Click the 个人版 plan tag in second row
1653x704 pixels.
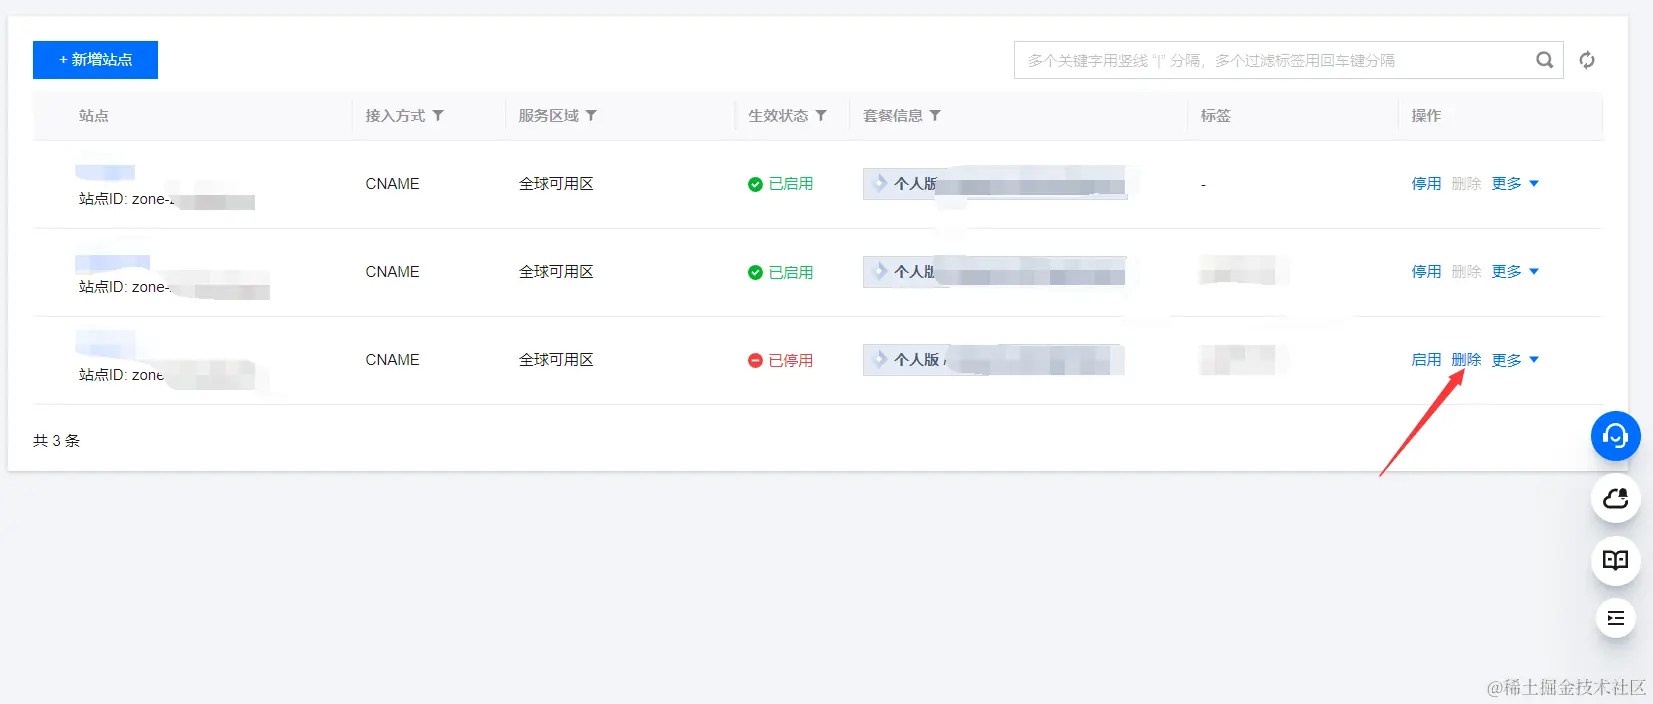995,272
